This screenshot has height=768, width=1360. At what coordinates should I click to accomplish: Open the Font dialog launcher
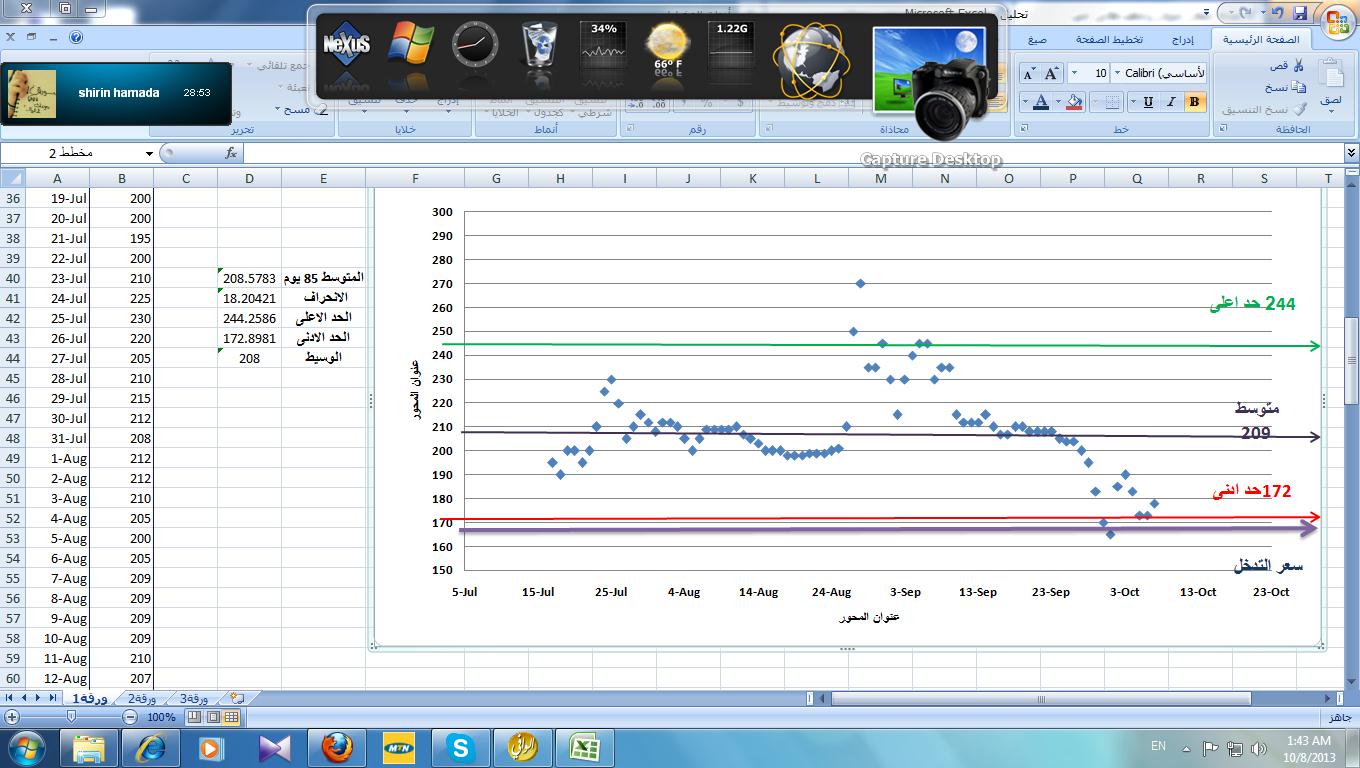click(1022, 128)
